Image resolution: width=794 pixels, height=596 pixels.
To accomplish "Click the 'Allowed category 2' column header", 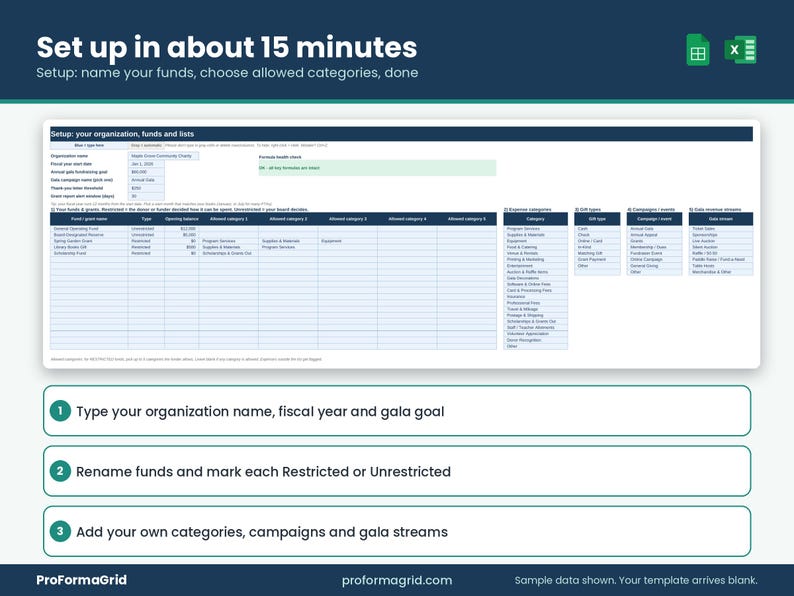I will coord(288,219).
